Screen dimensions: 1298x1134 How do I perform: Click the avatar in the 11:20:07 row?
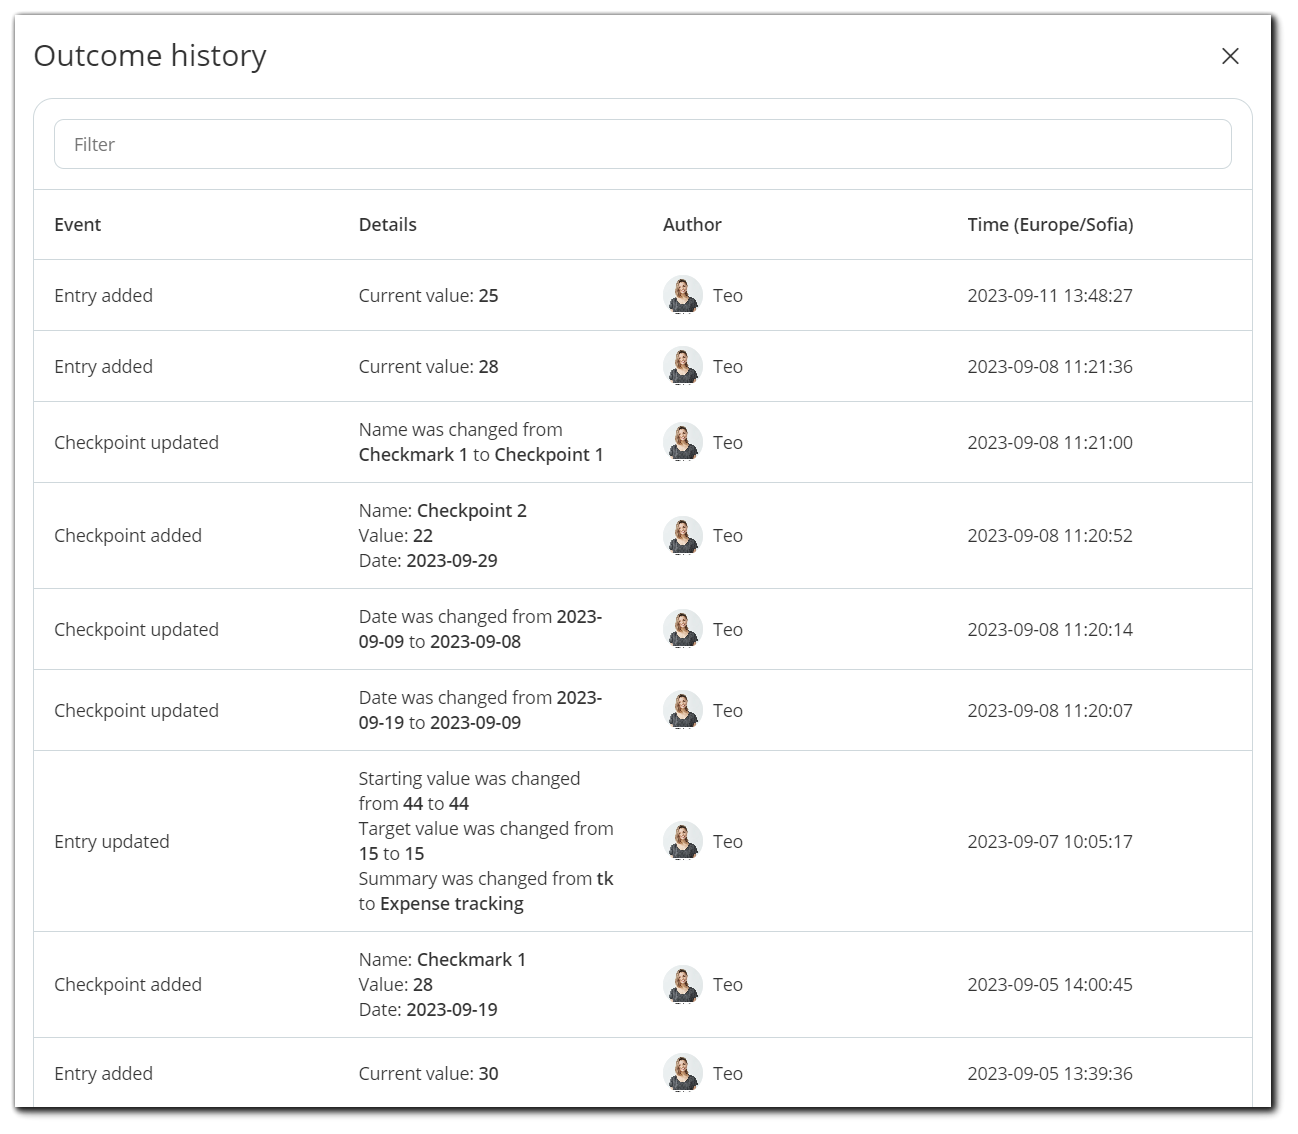coord(683,710)
